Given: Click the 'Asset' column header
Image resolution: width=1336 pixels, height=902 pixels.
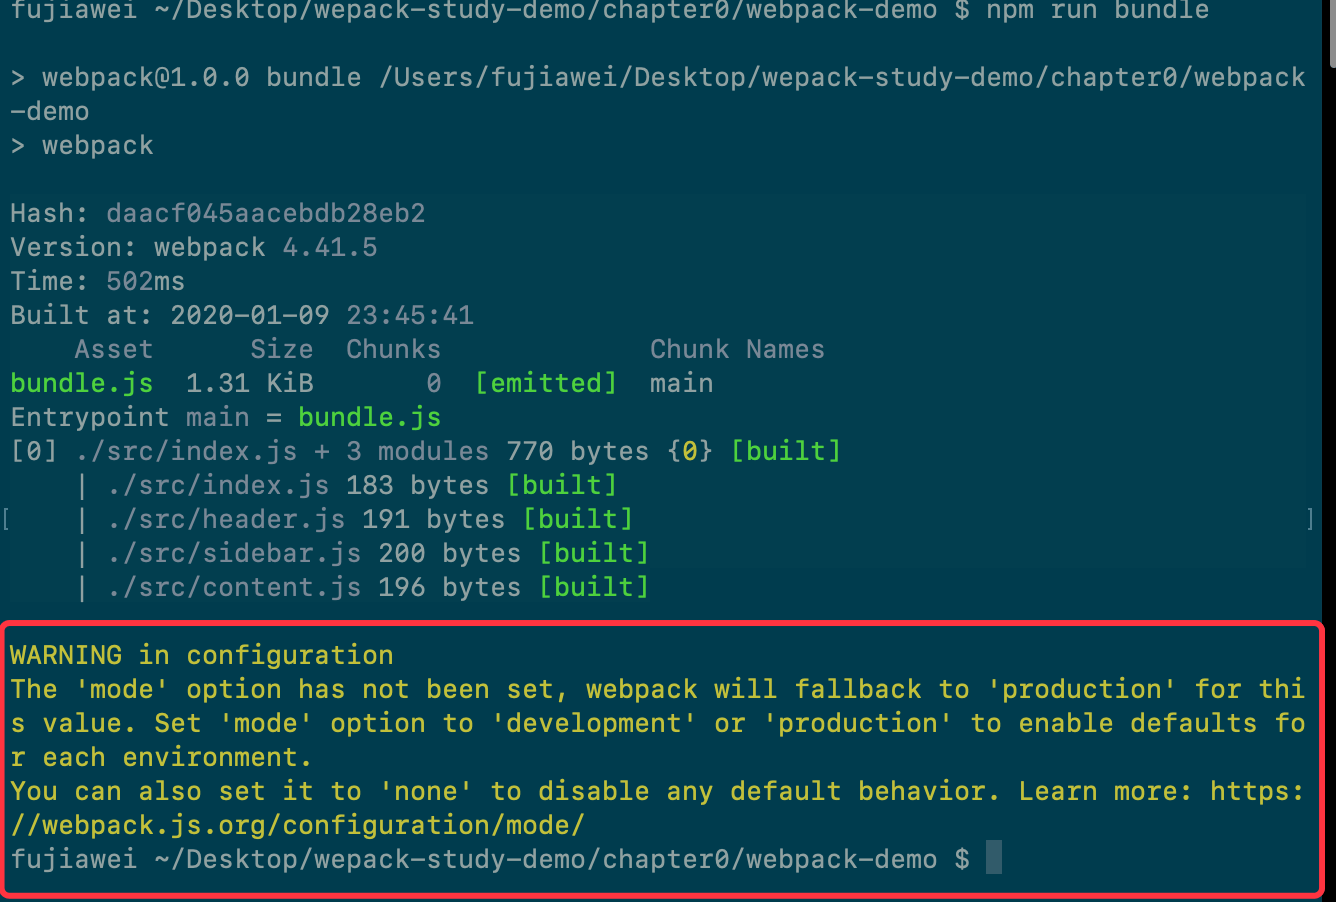Looking at the screenshot, I should (x=114, y=349).
